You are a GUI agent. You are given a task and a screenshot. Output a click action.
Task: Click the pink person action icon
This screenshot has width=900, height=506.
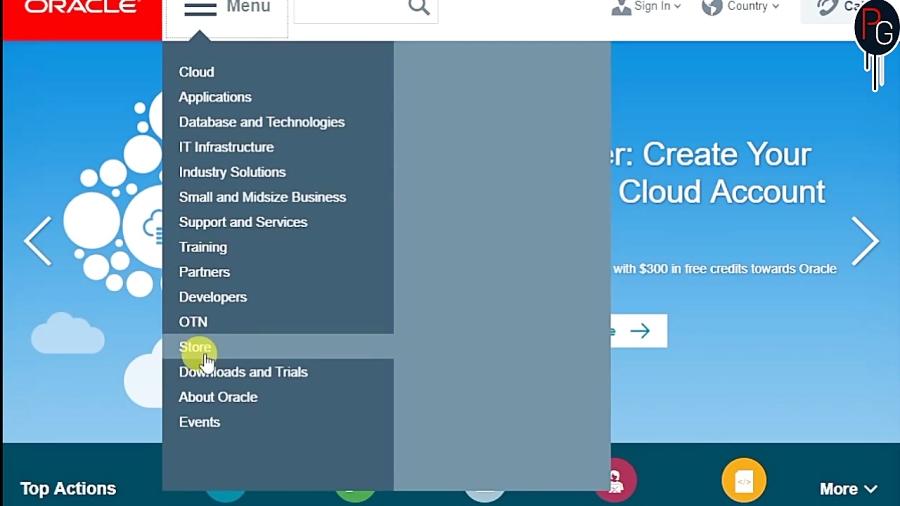618,480
